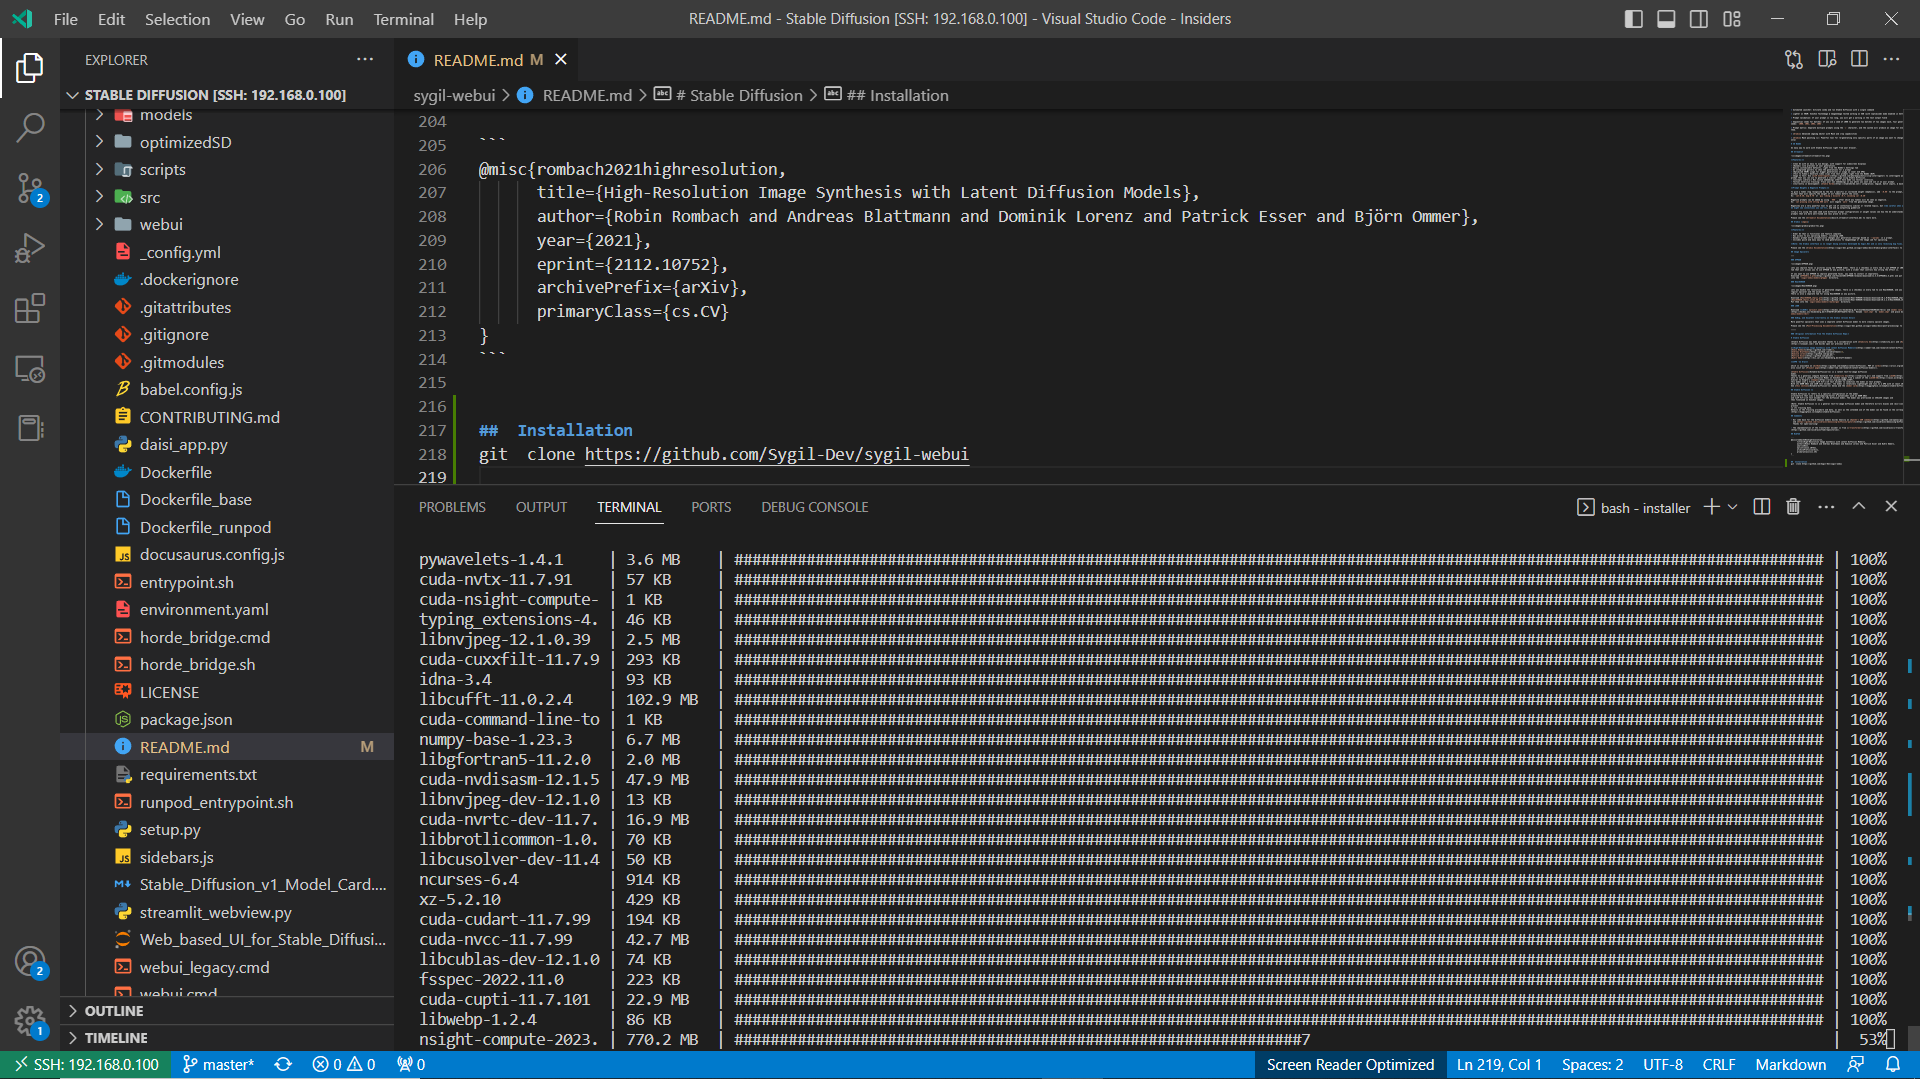Change Spaces: 2 indentation setting

coord(1592,1065)
